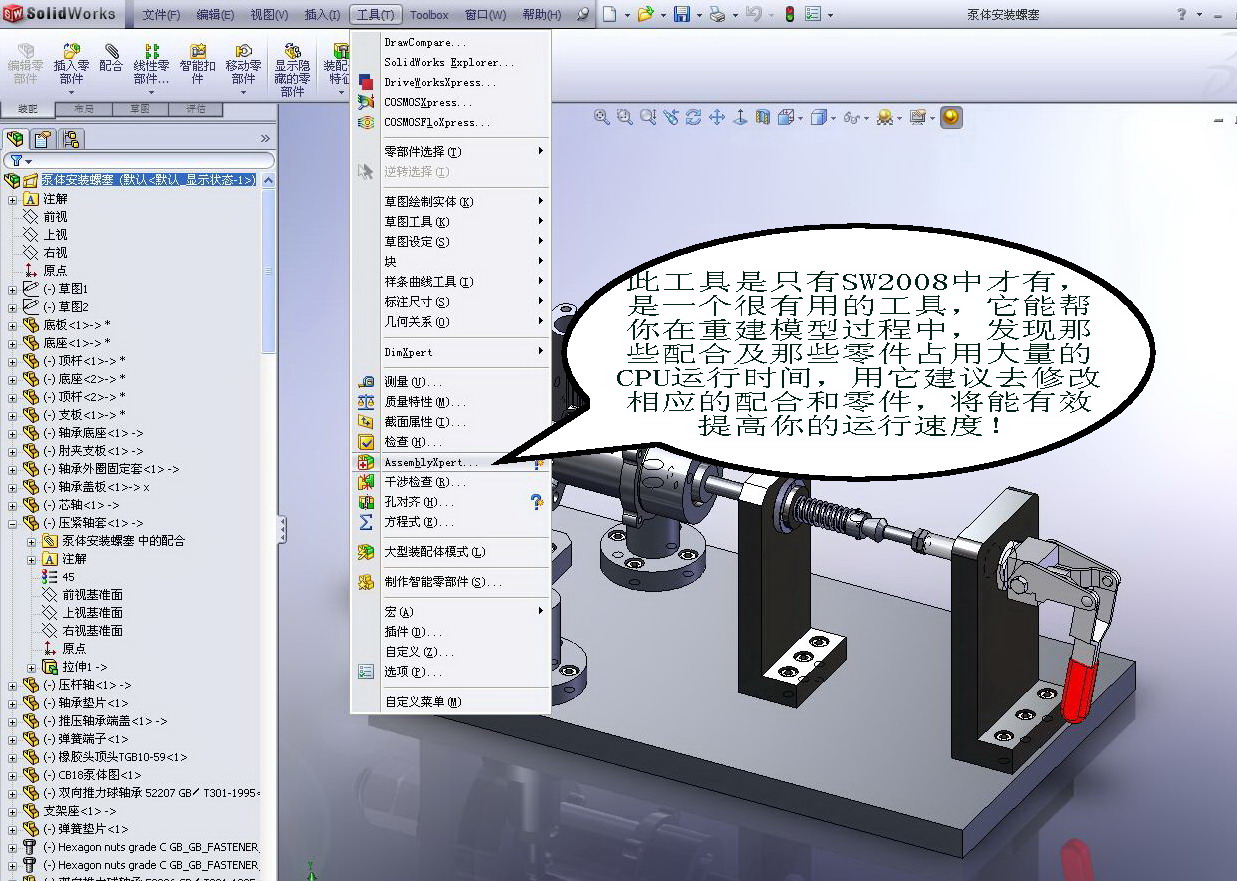This screenshot has width=1237, height=881.
Task: Open the 草图绘制实体(K) submenu
Action: click(x=450, y=202)
